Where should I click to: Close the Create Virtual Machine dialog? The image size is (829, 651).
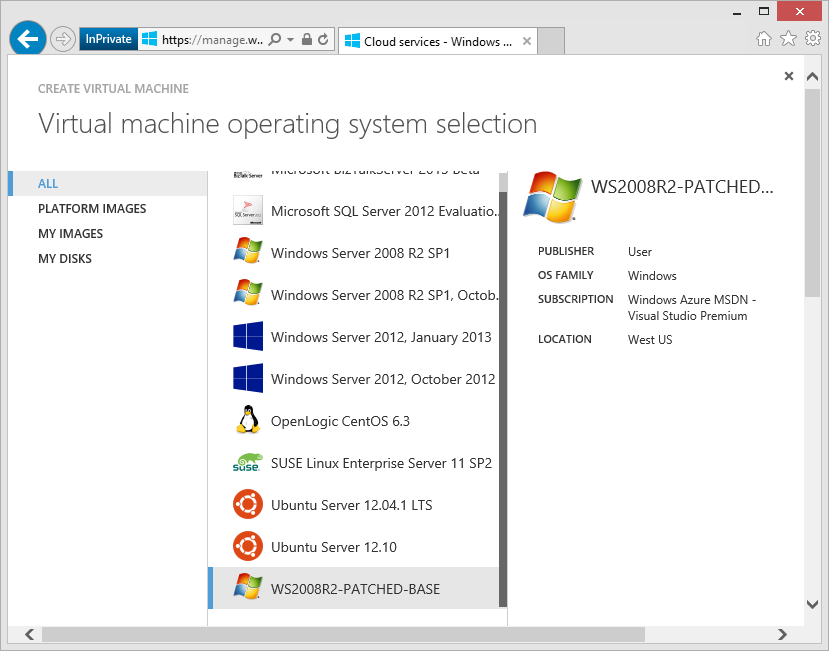click(788, 76)
